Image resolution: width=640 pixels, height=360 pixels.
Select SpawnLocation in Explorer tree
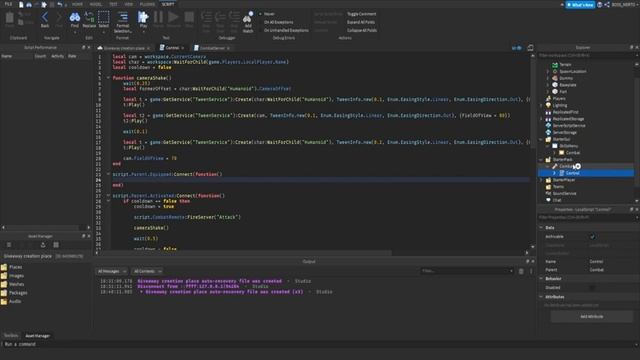click(x=573, y=71)
